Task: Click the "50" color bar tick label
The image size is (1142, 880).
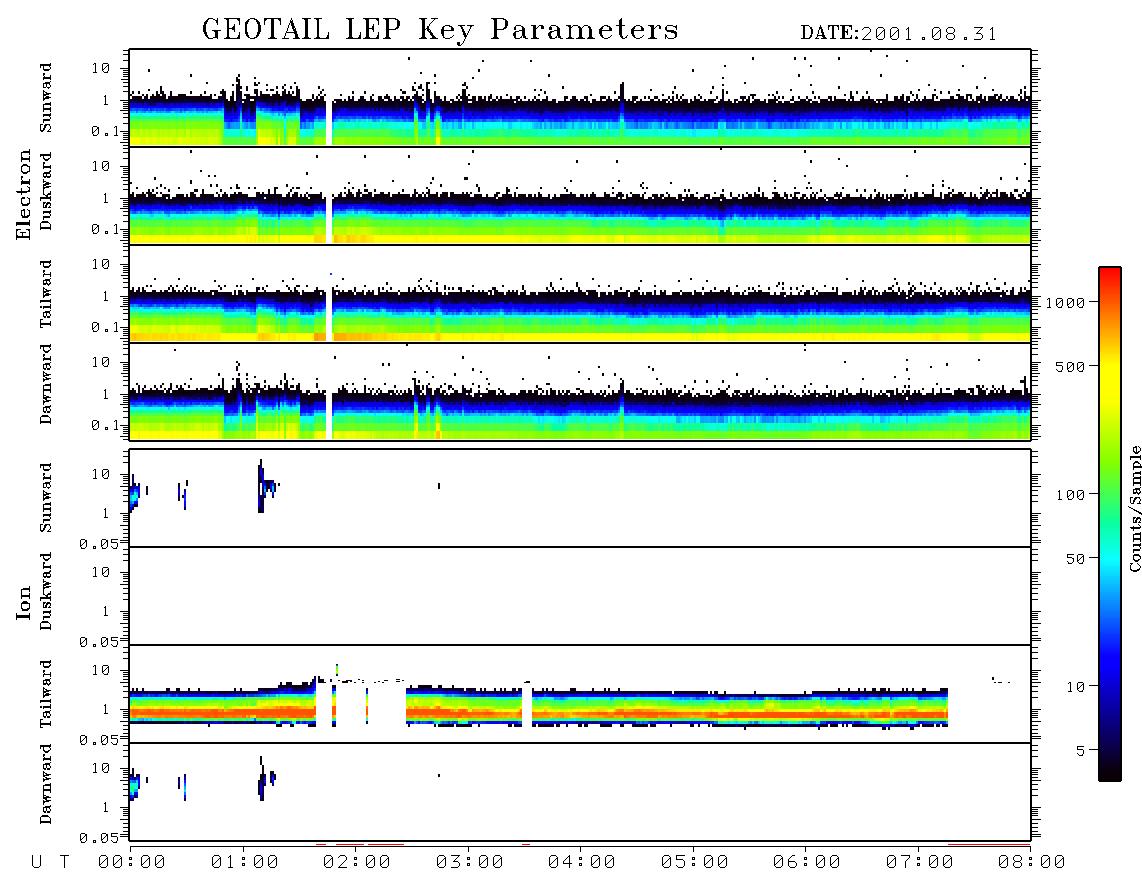Action: click(x=1075, y=559)
